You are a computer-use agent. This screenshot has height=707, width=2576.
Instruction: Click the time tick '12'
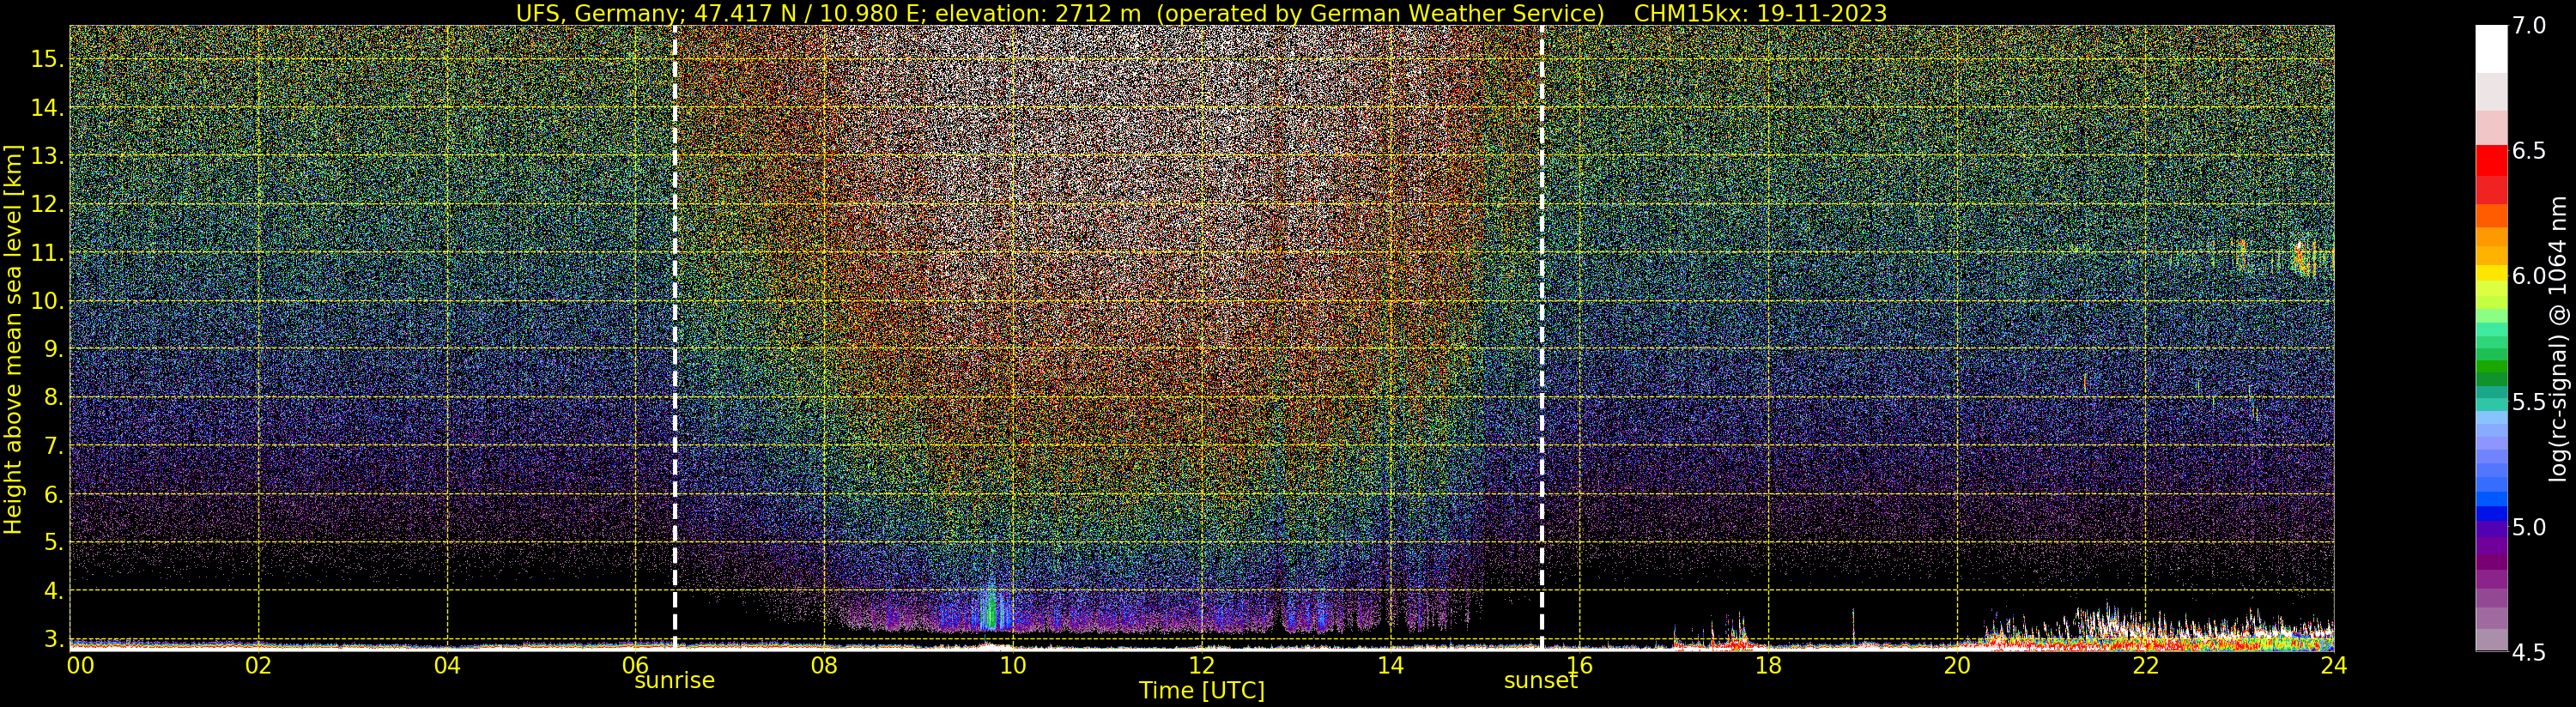[x=1202, y=665]
